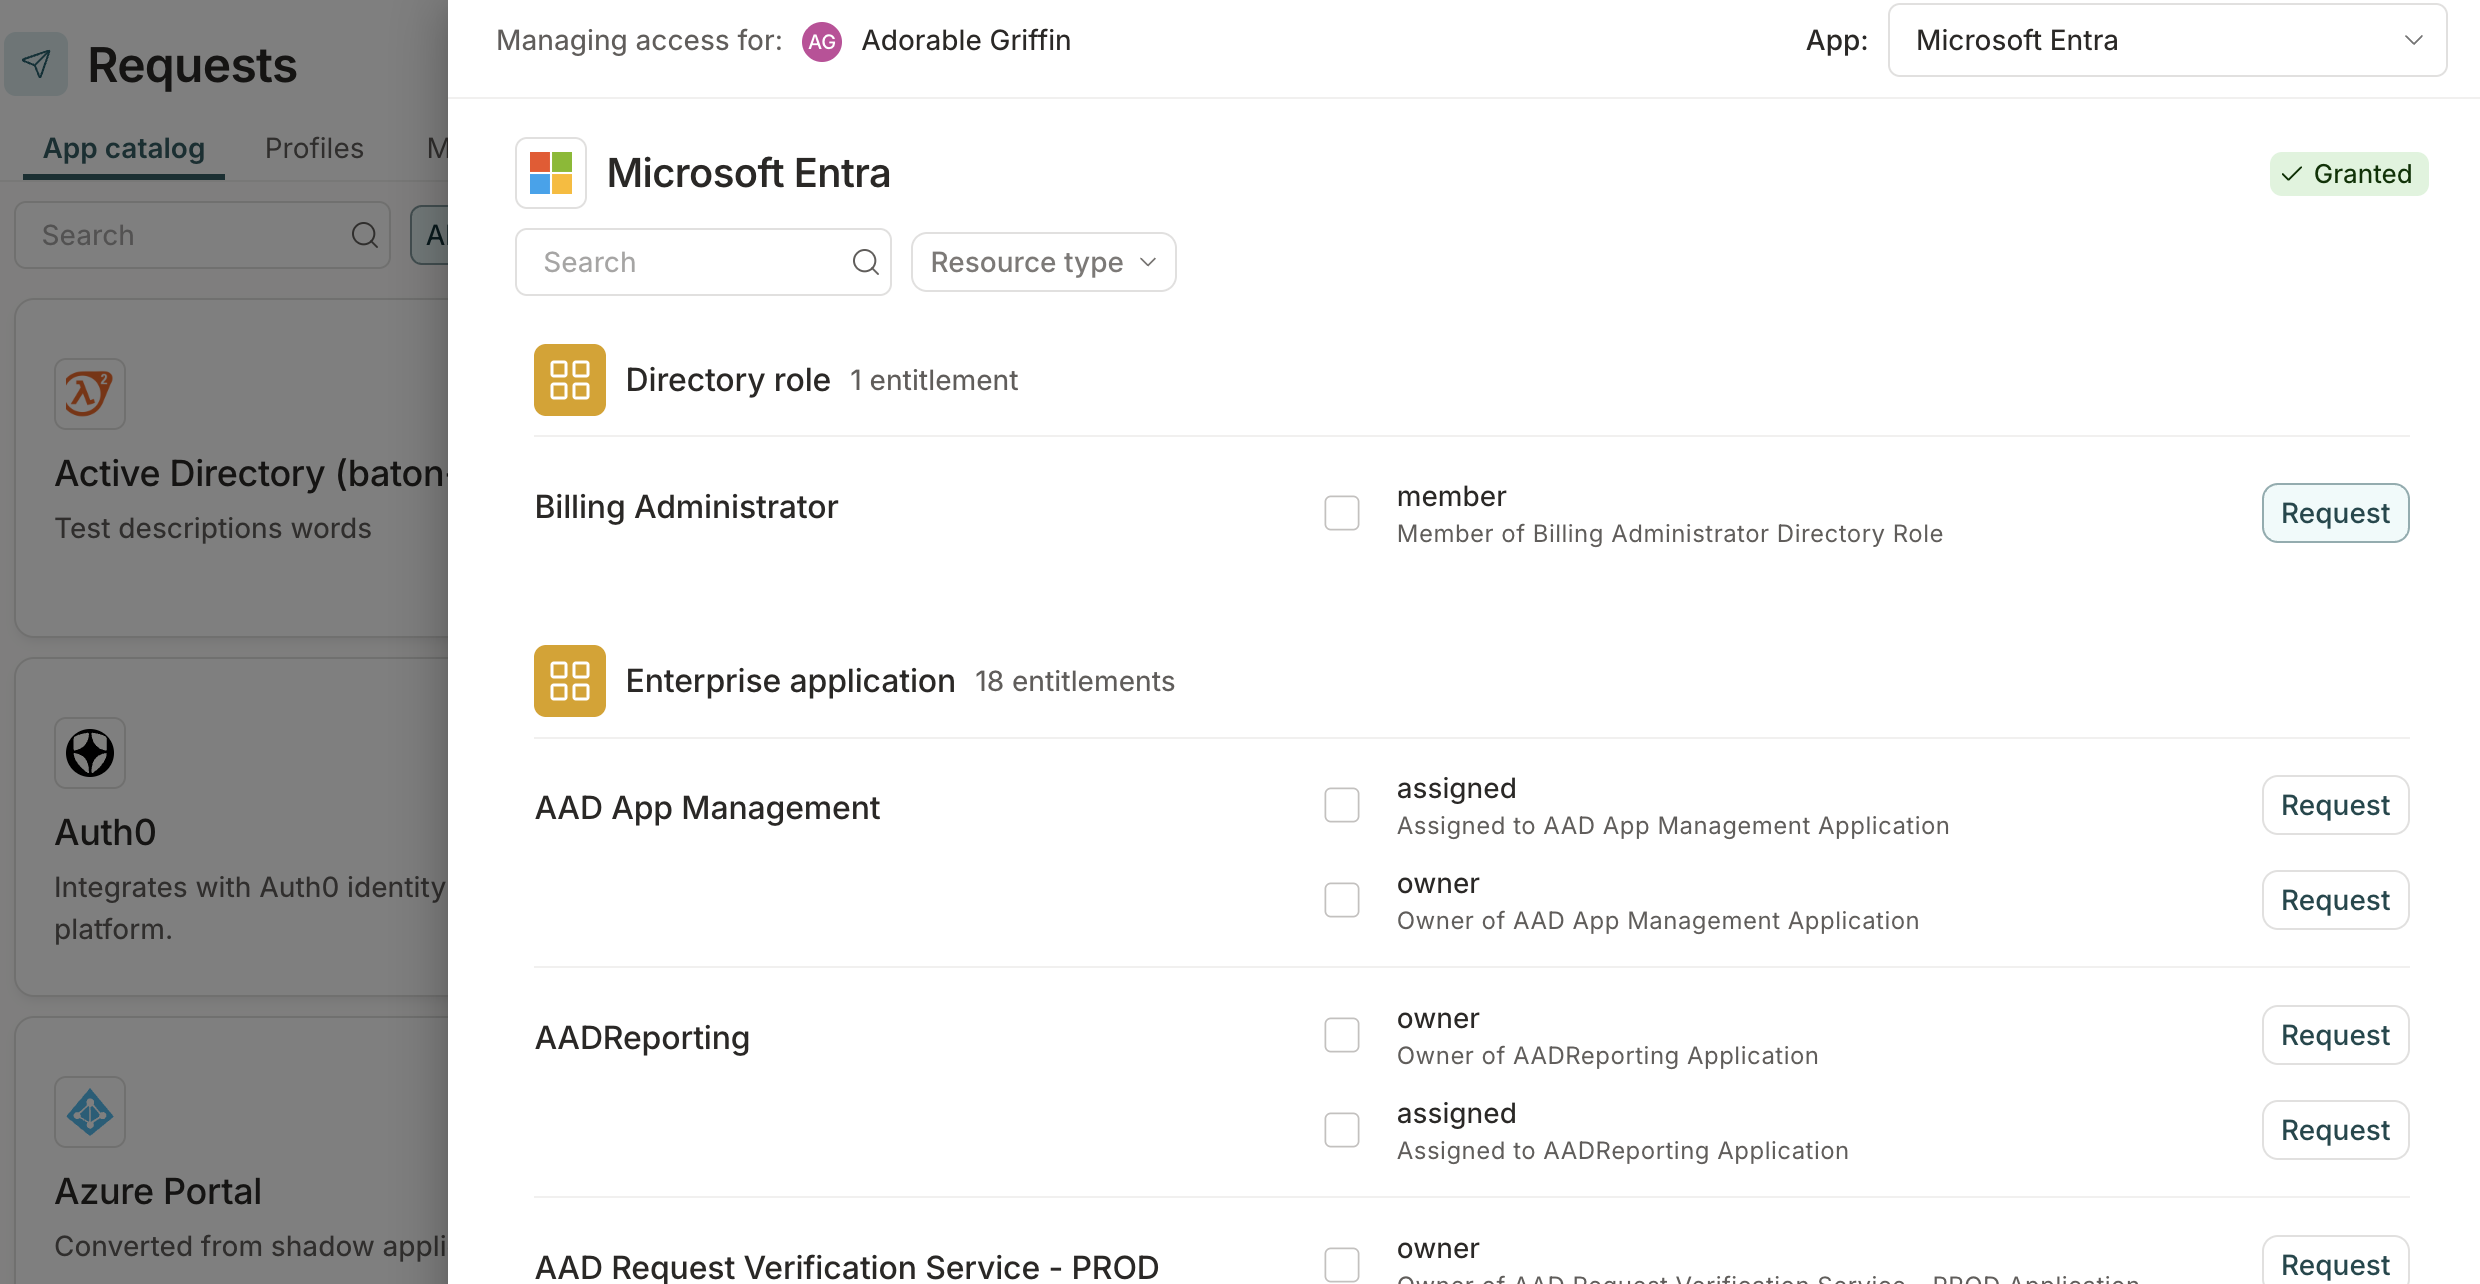Viewport: 2480px width, 1284px height.
Task: Click the Auth0 app icon
Action: coord(90,753)
